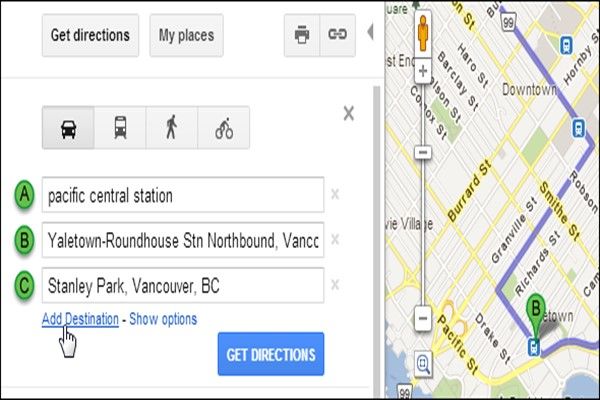Screen dimensions: 600x400
Task: Select driving mode car icon
Action: 68,129
